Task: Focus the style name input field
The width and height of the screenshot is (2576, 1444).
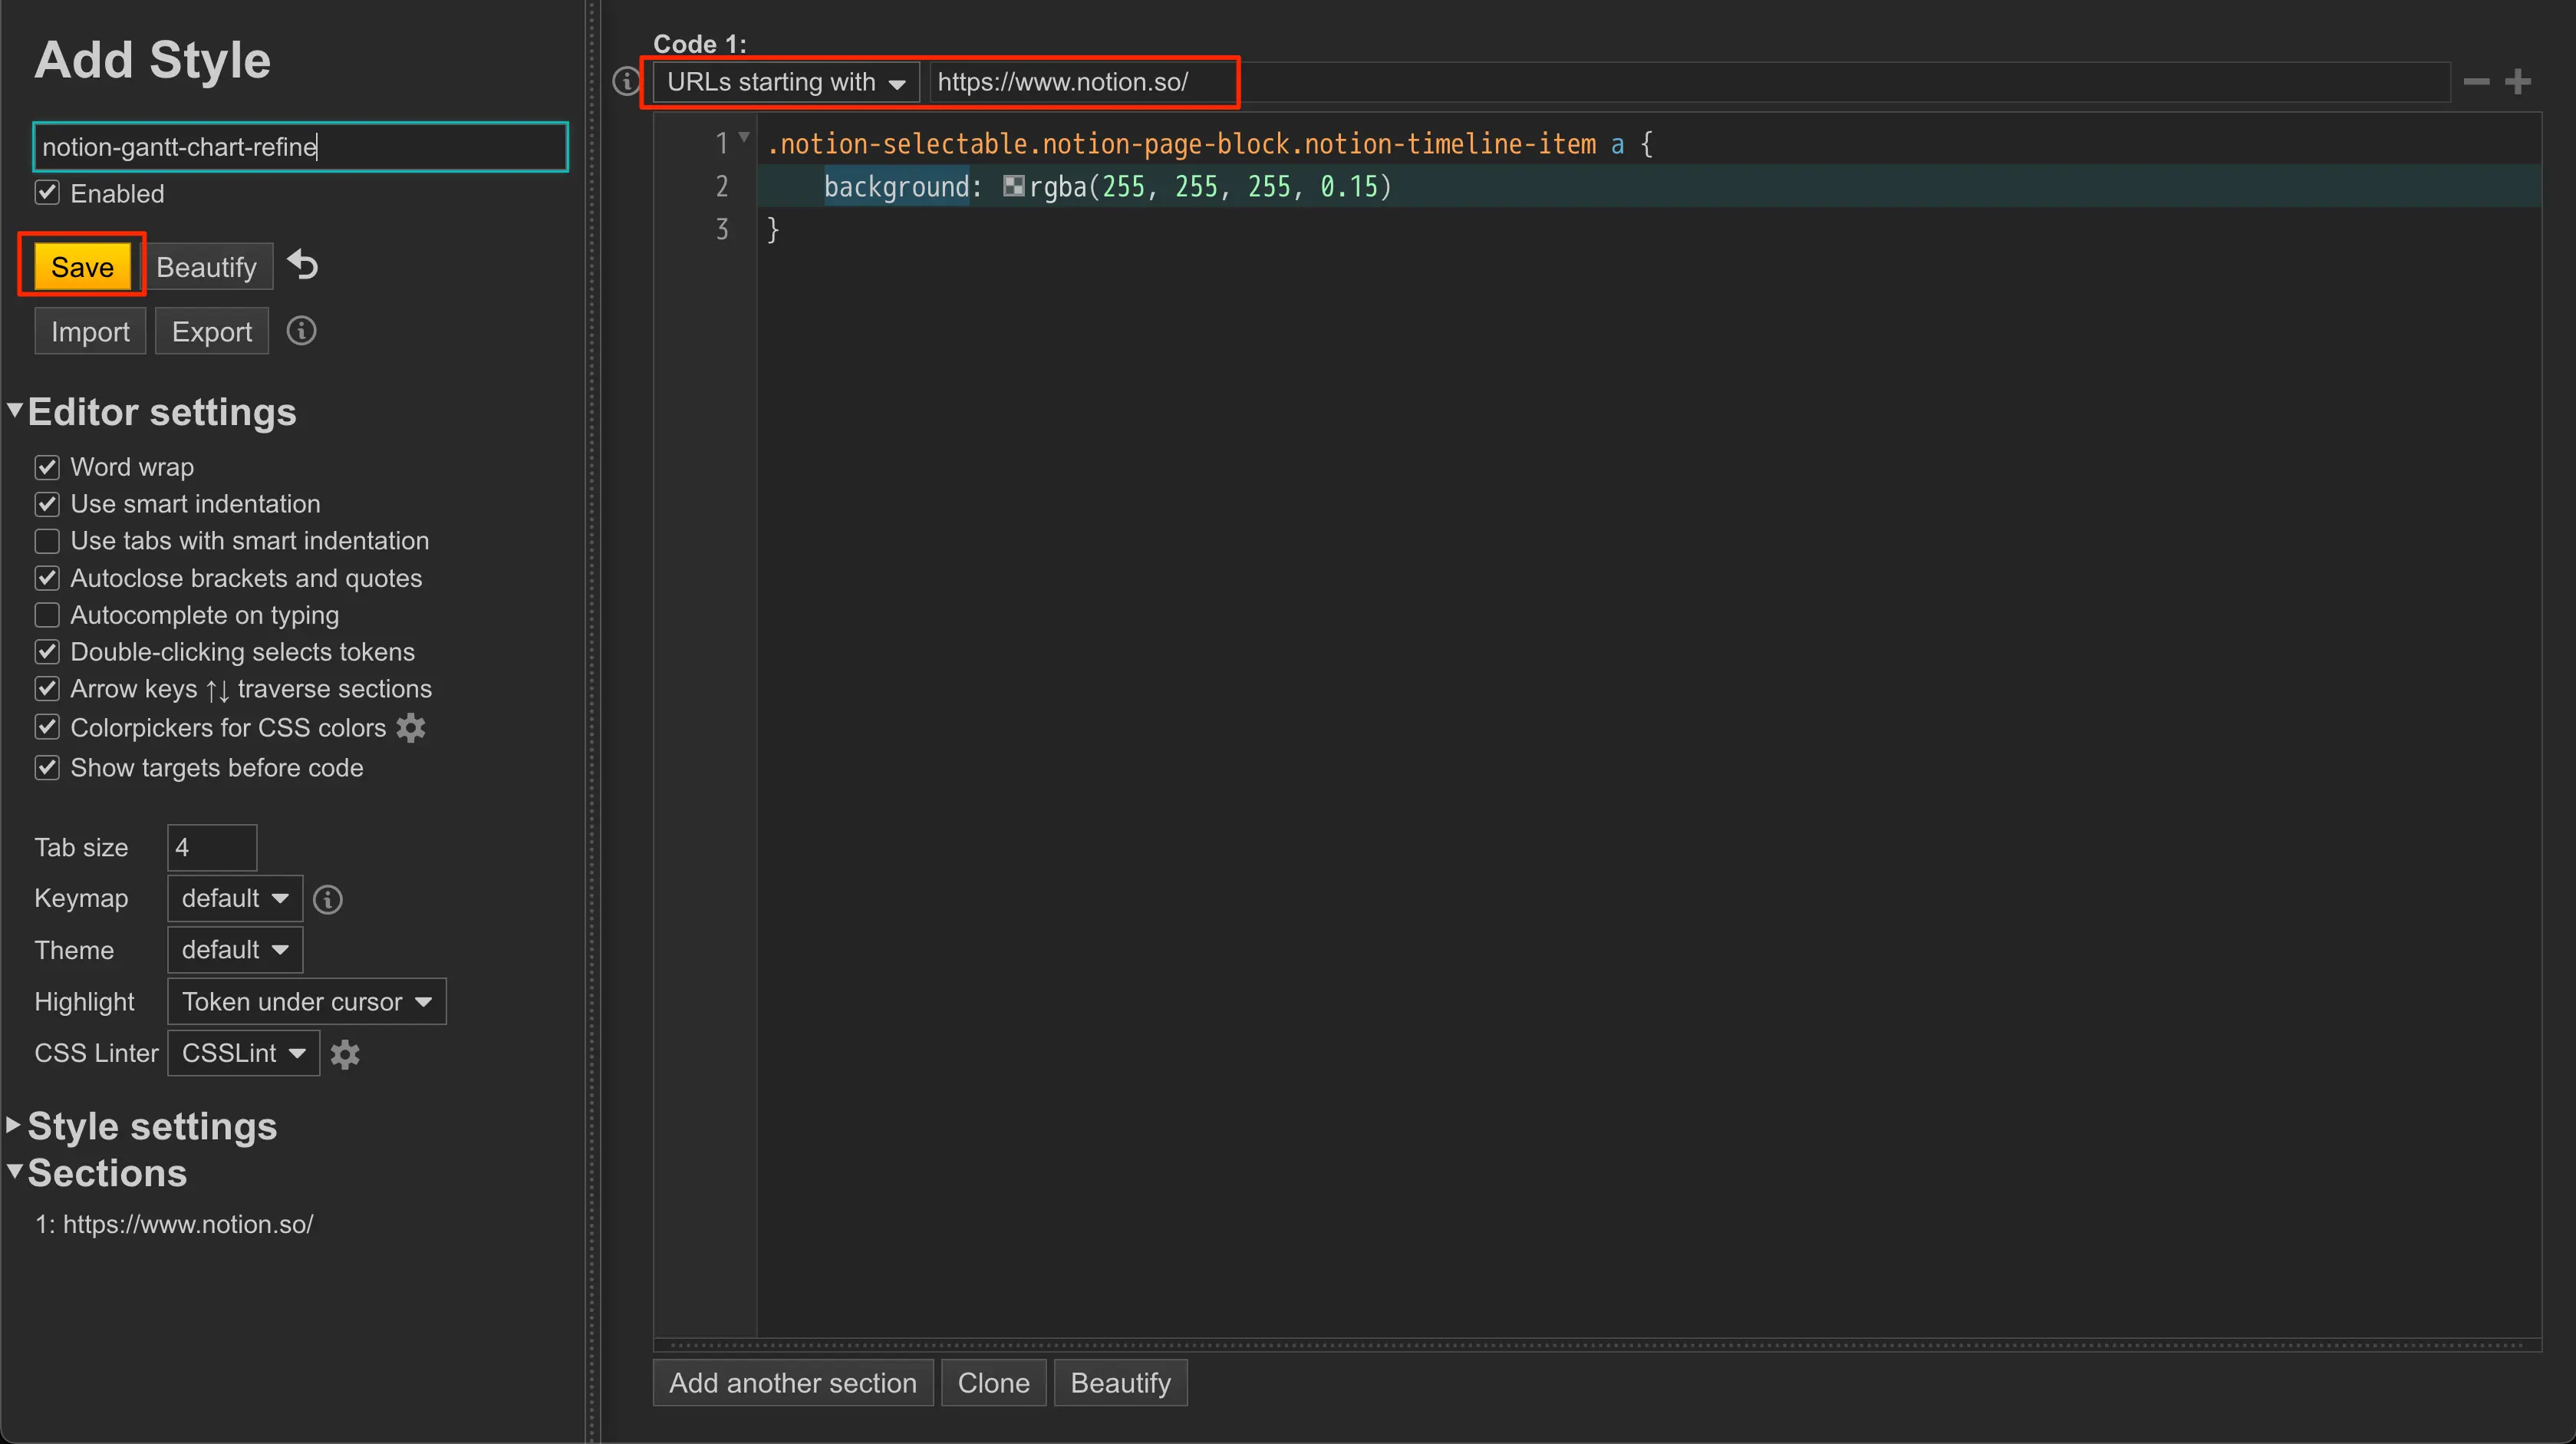Action: tap(300, 147)
